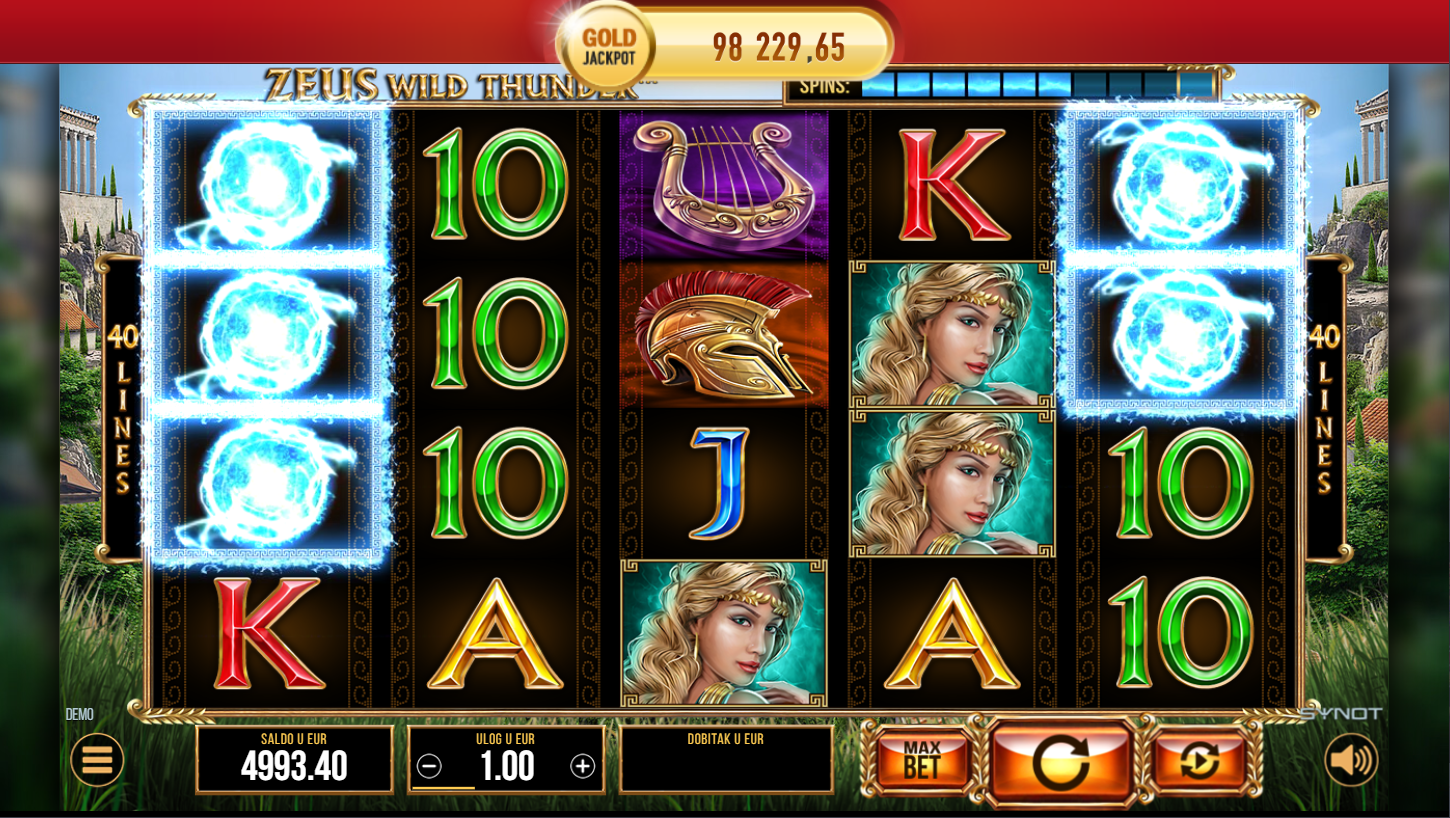Viewport: 1450px width, 818px height.
Task: Decrease the bet with the minus button
Action: 429,767
